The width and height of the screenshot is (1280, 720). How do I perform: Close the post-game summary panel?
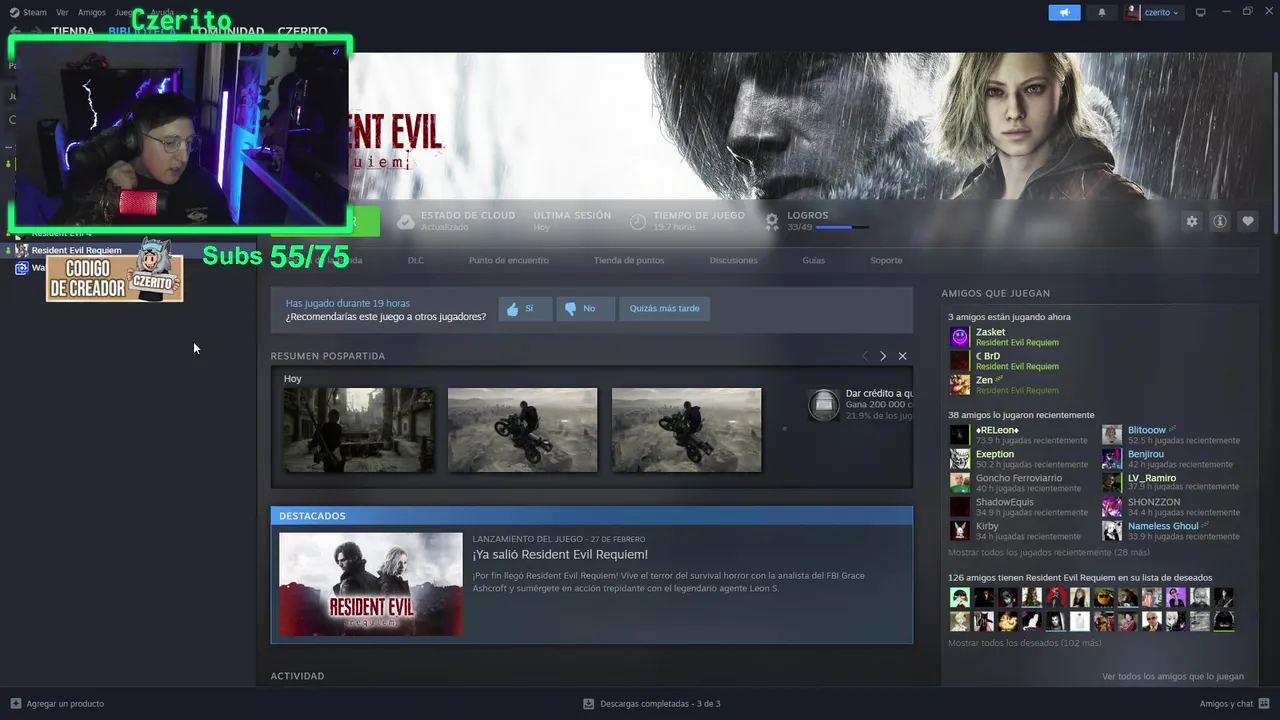coord(902,356)
